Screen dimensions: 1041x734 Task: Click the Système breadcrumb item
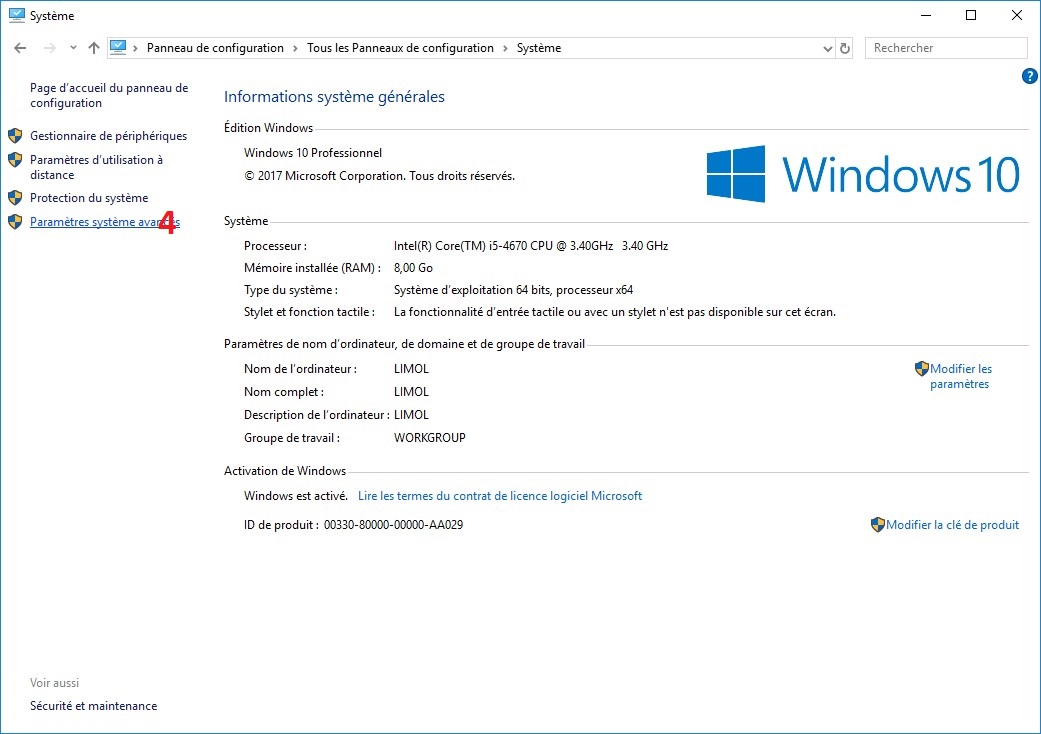[539, 48]
